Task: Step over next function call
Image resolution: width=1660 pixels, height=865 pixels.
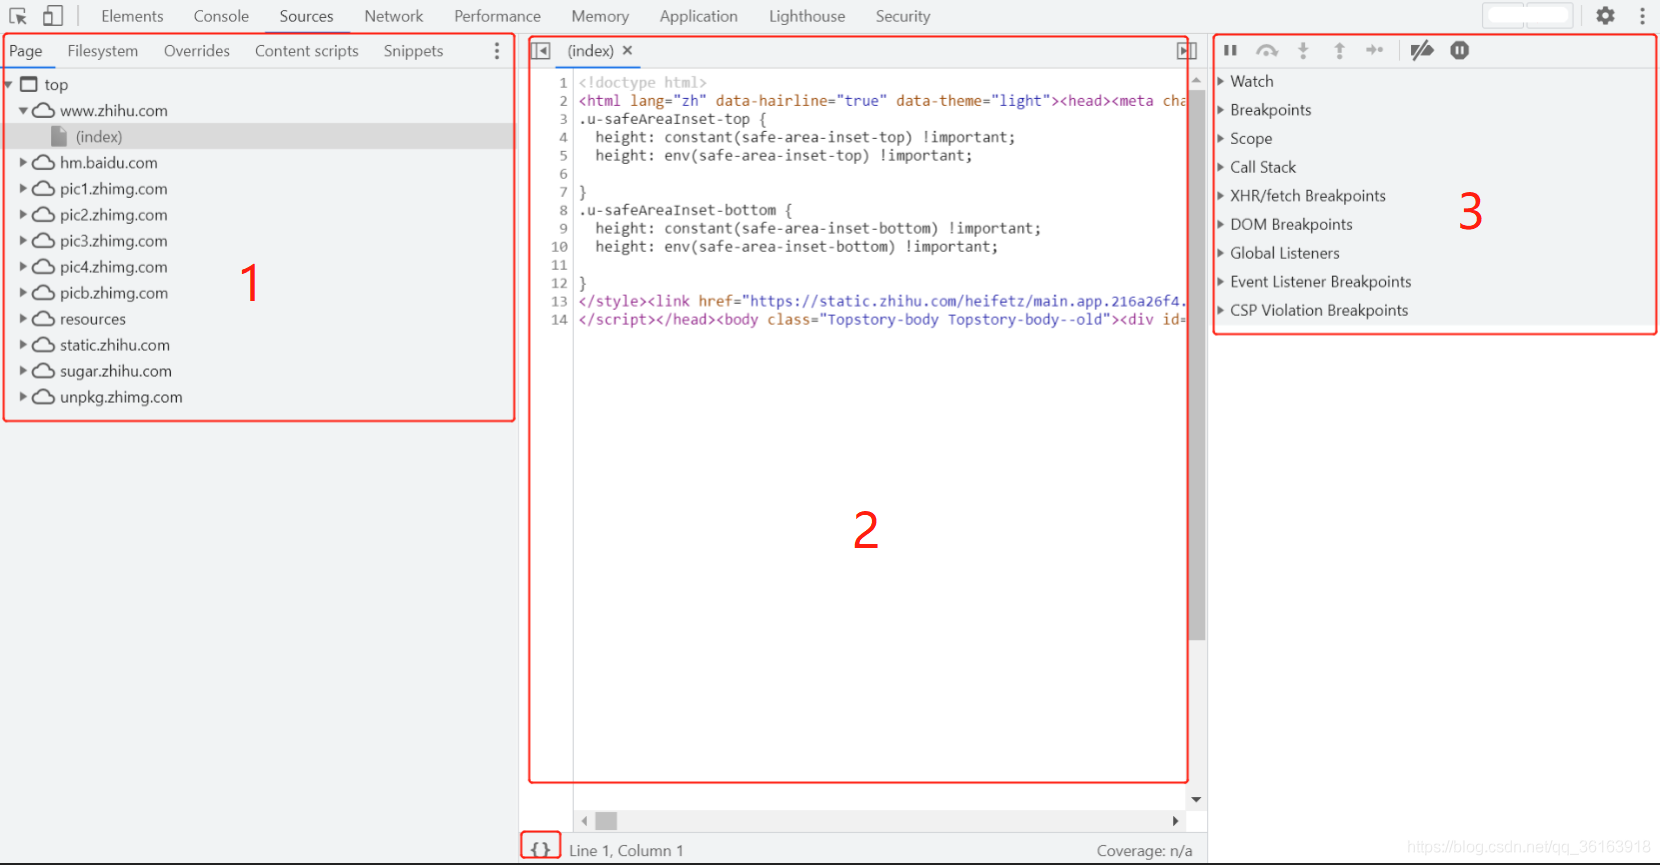Action: coord(1267,50)
